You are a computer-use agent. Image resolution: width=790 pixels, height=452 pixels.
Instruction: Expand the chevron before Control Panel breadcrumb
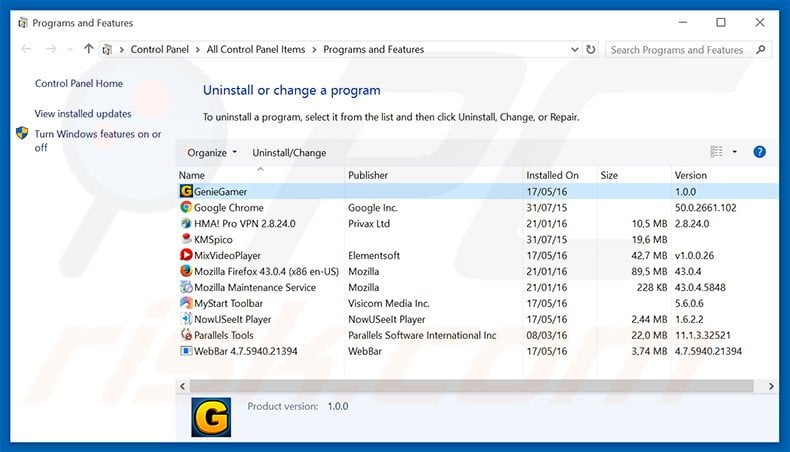pyautogui.click(x=121, y=49)
